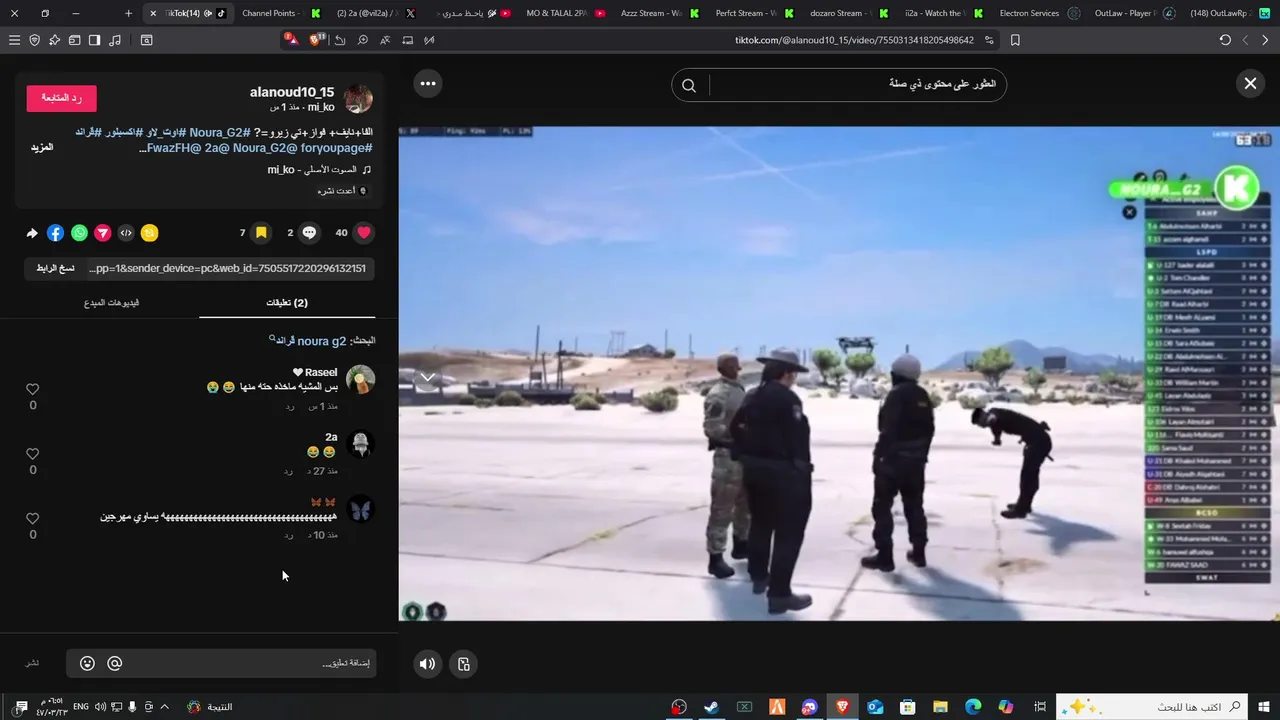Open the music playlist note icon in toolbar
Image resolution: width=1280 pixels, height=720 pixels.
coord(115,40)
